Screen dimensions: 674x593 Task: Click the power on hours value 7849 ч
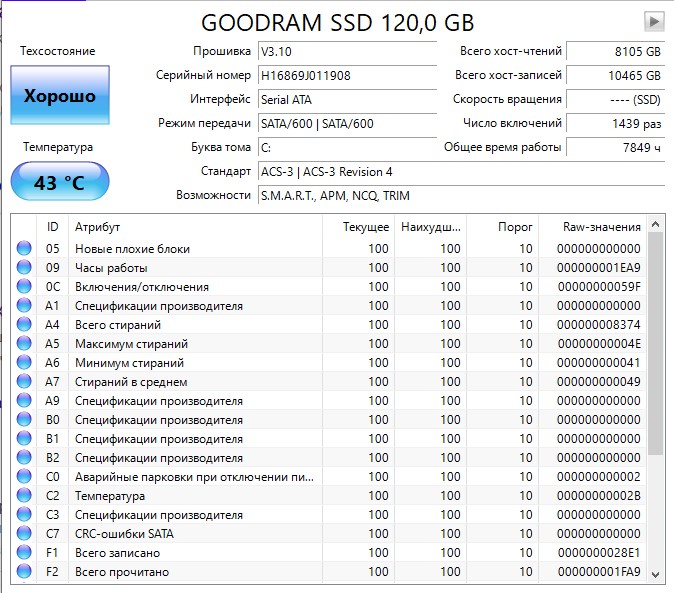point(616,148)
